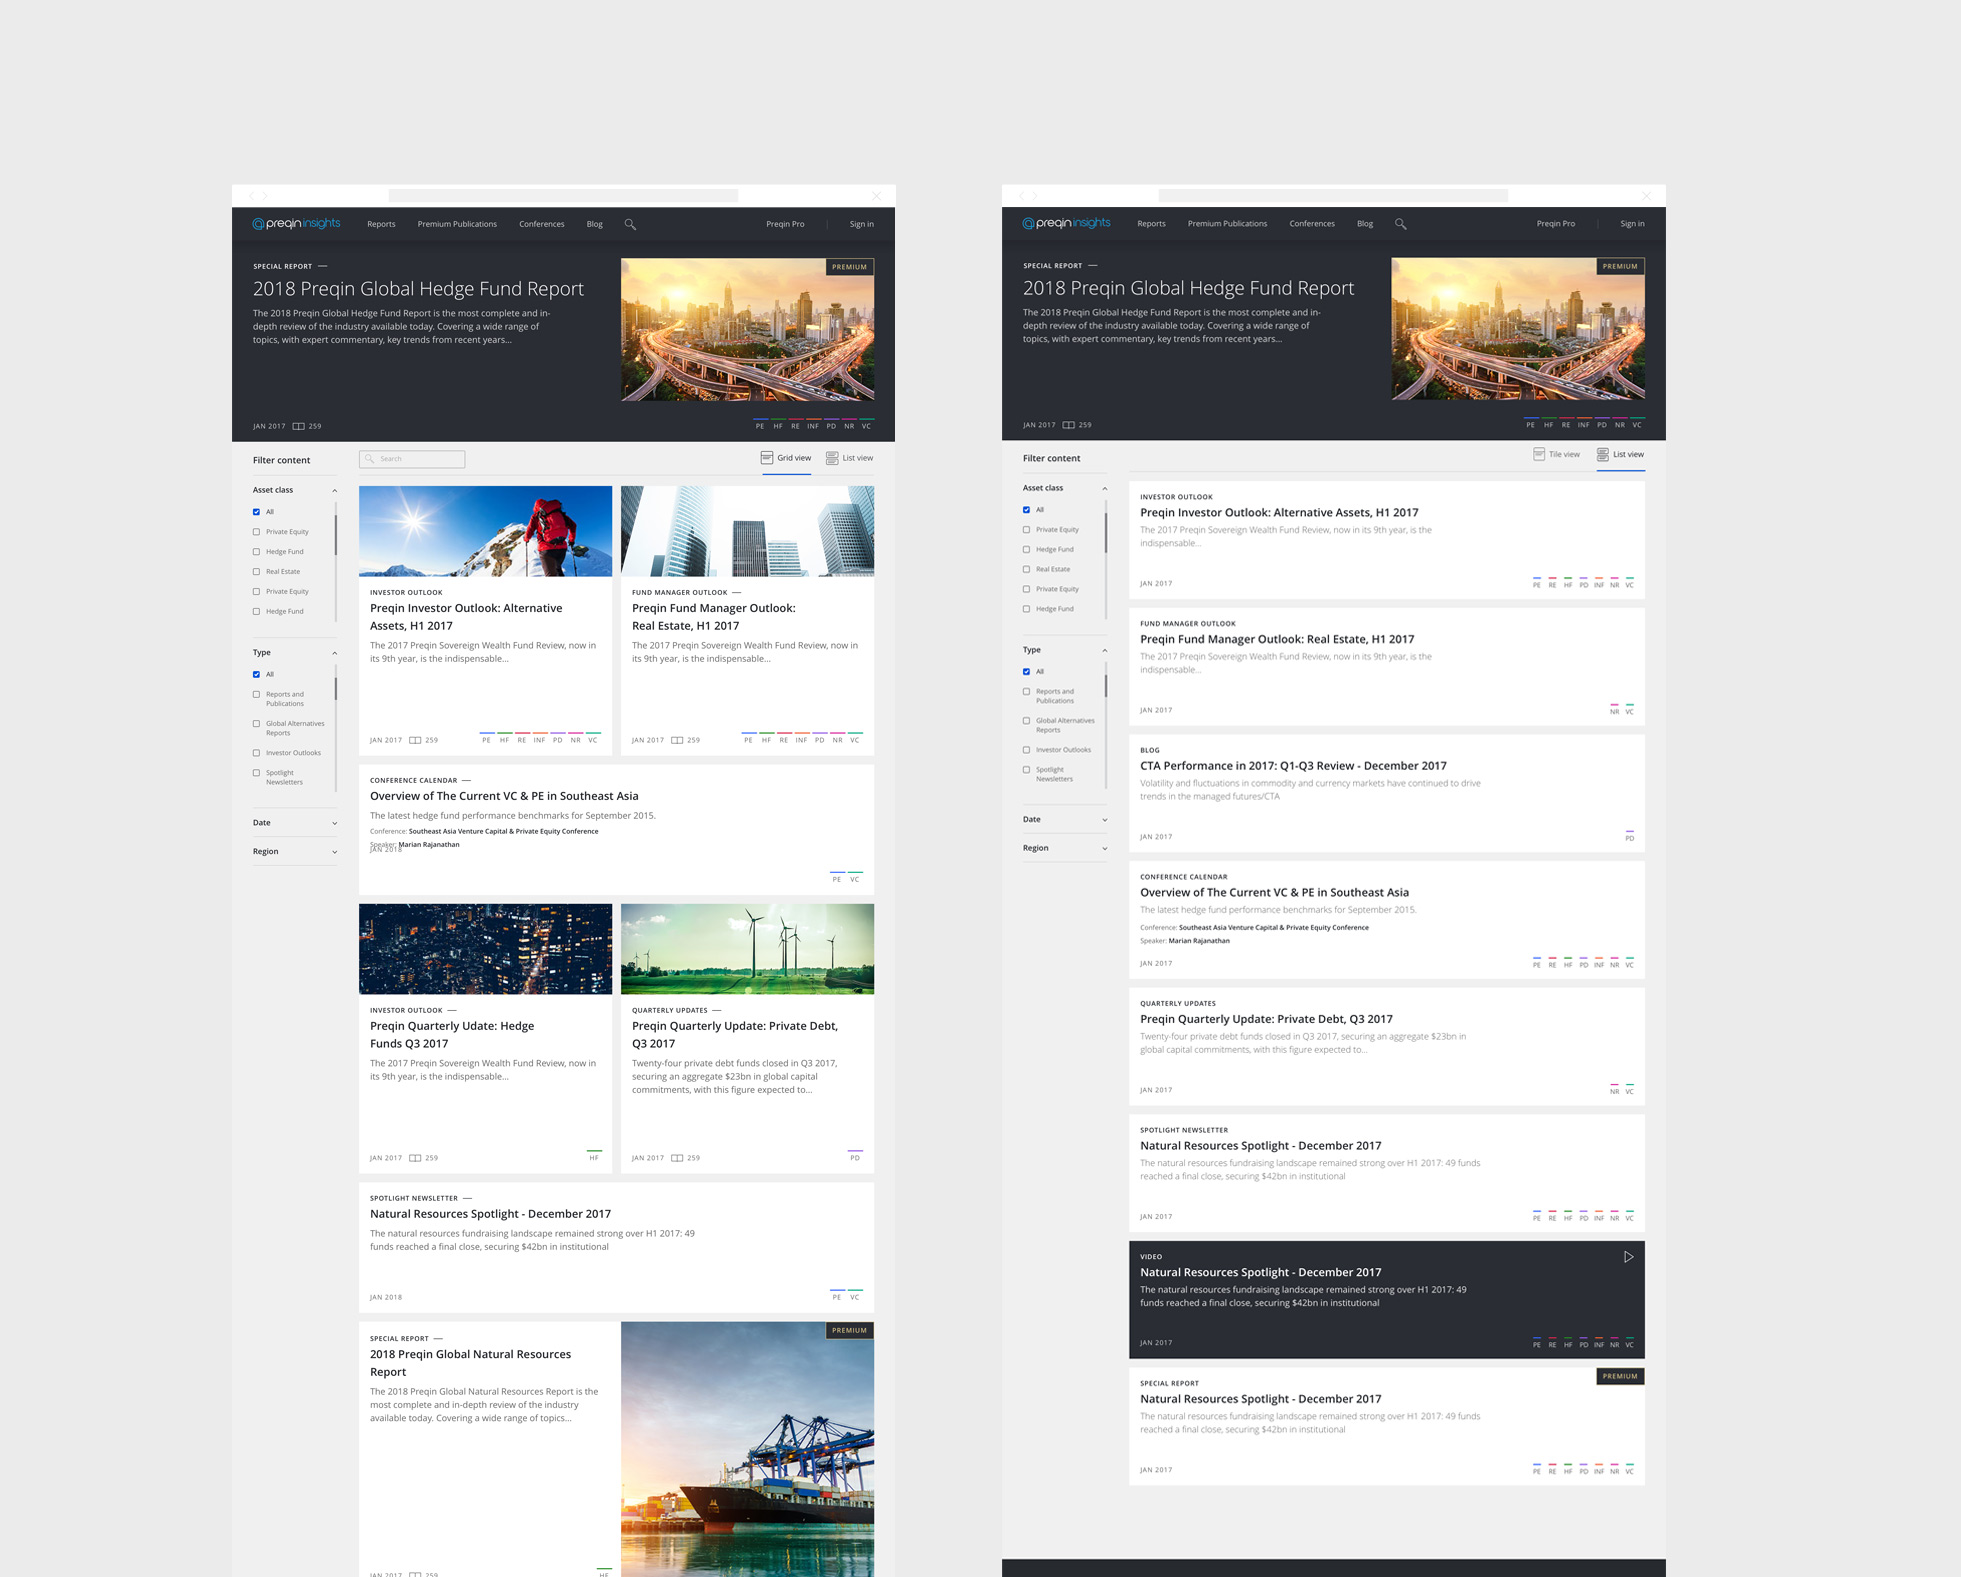1961x1577 pixels.
Task: Expand Date filter in left window
Action: coord(334,823)
